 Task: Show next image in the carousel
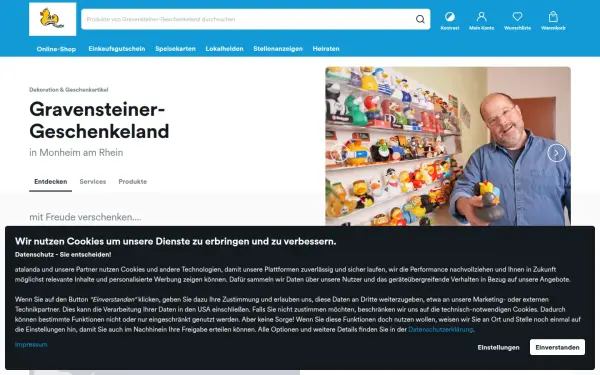[x=556, y=153]
